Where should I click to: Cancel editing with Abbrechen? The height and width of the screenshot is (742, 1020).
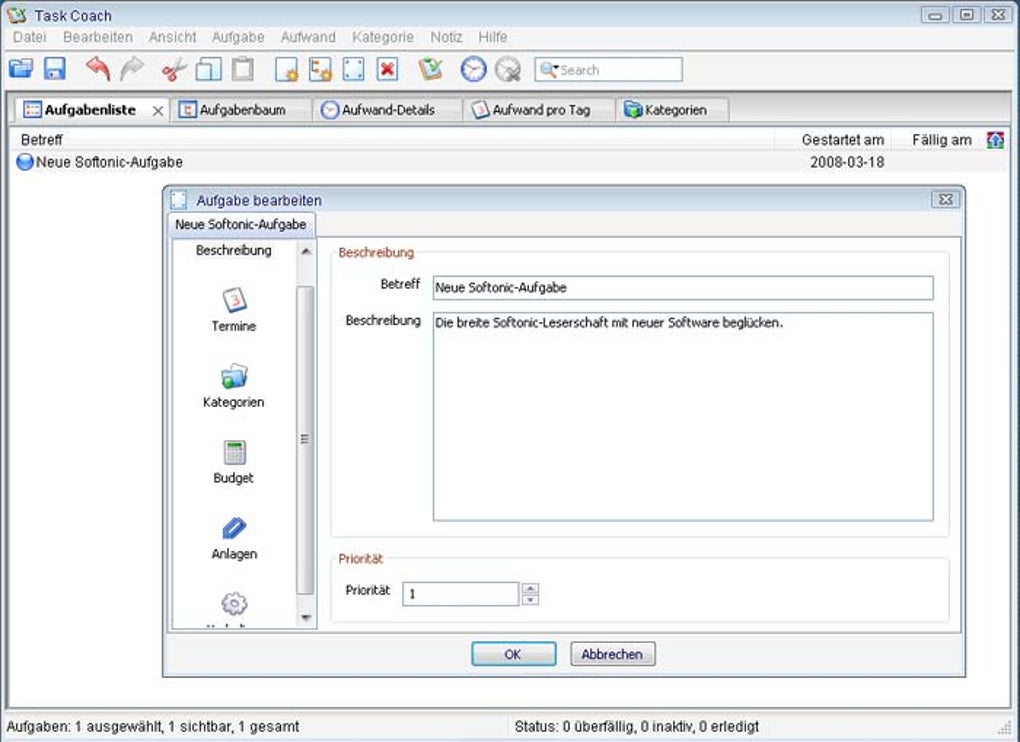[612, 654]
